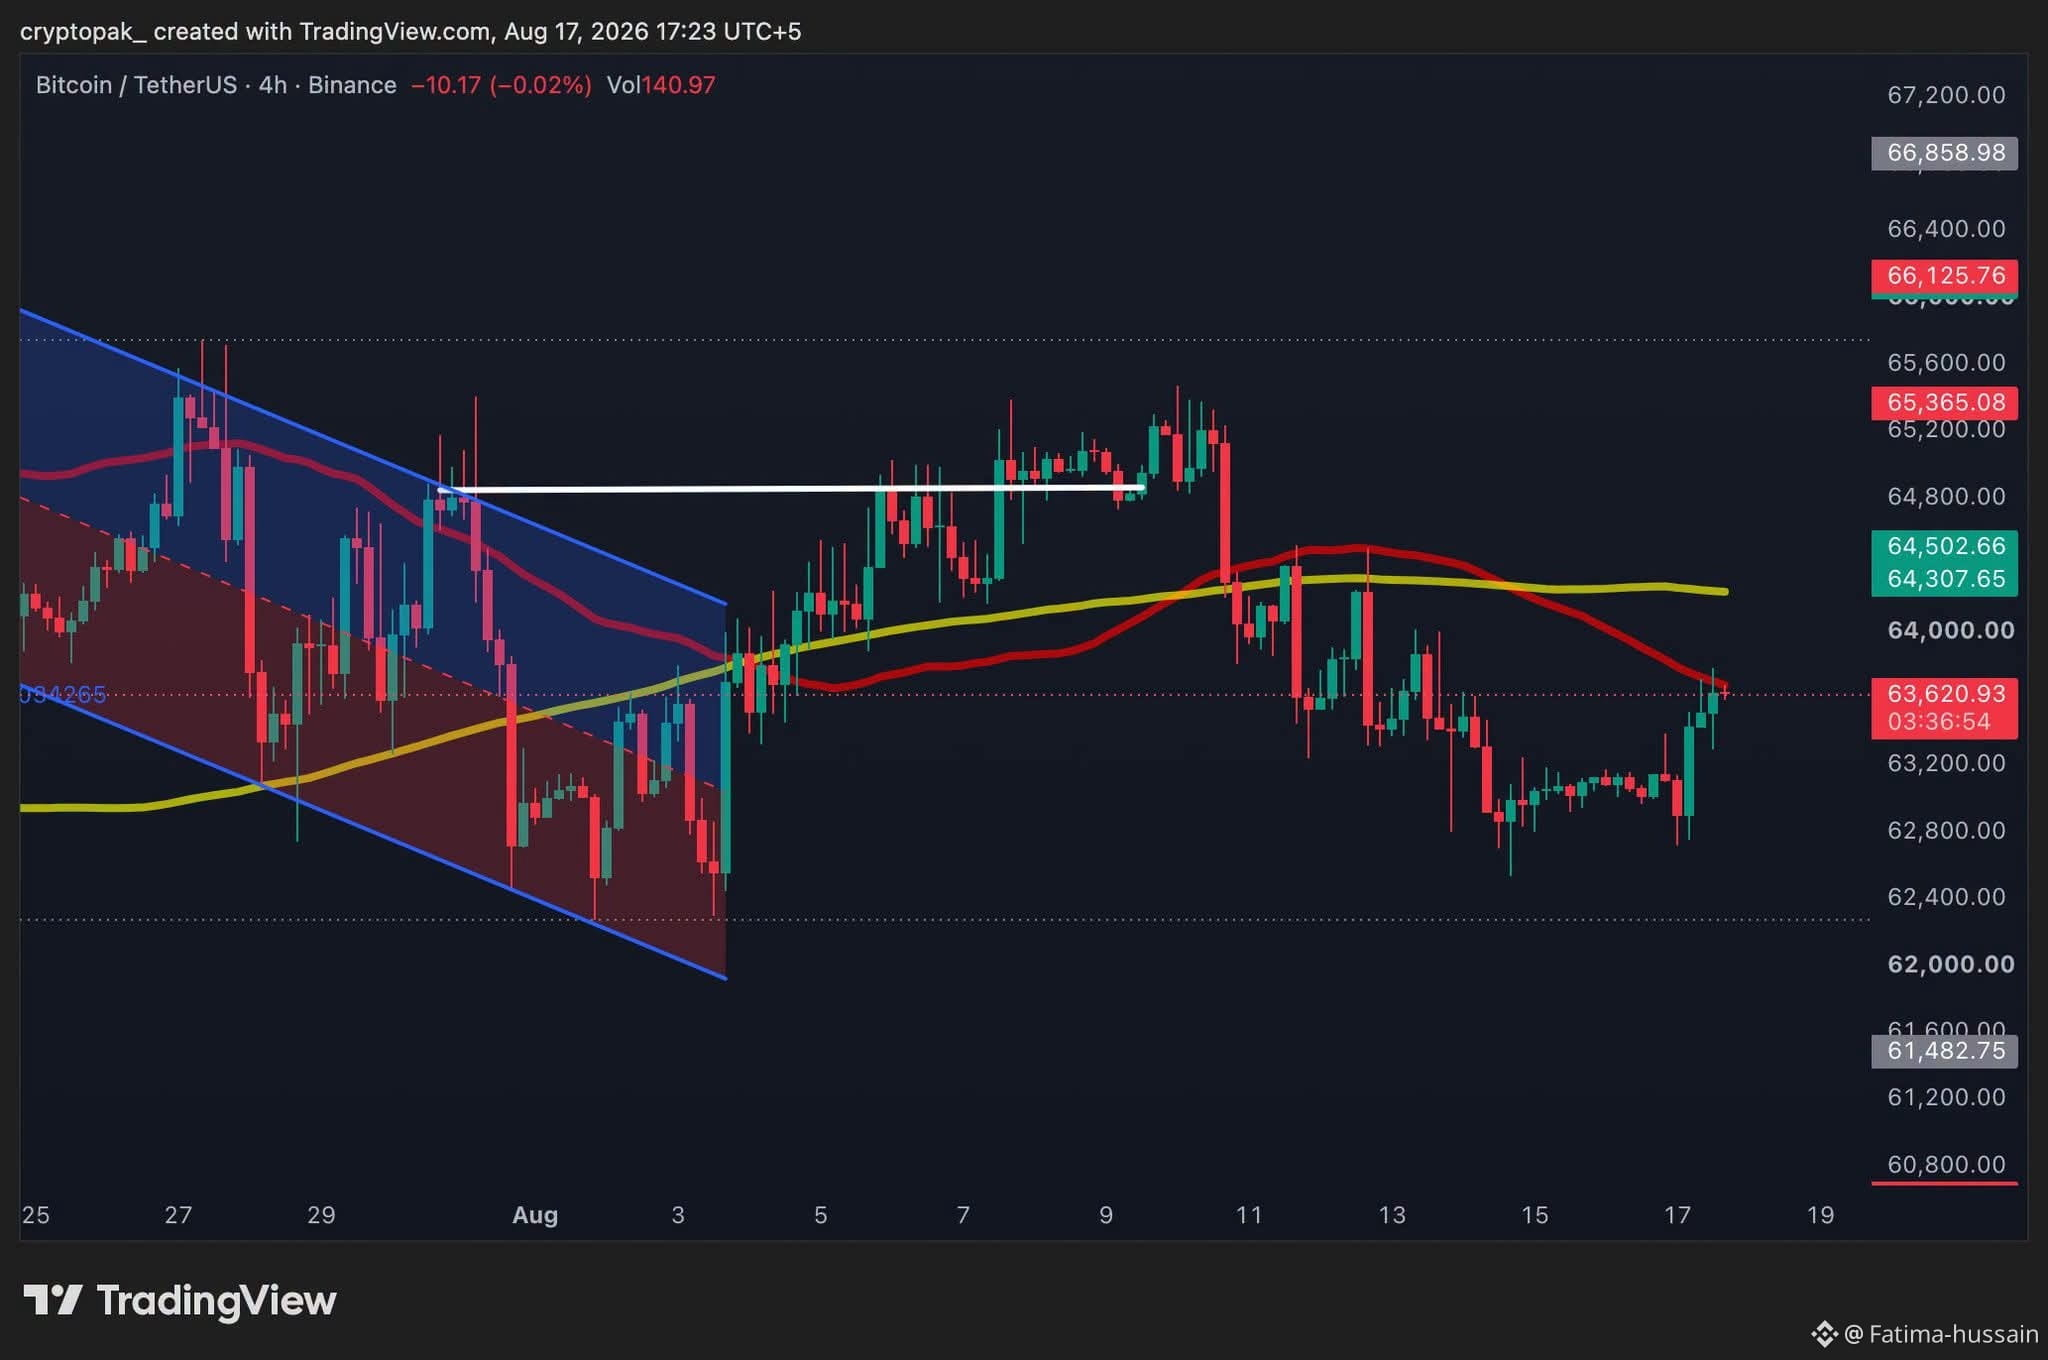Click the 64,000.00 price axis tick

pyautogui.click(x=1950, y=630)
